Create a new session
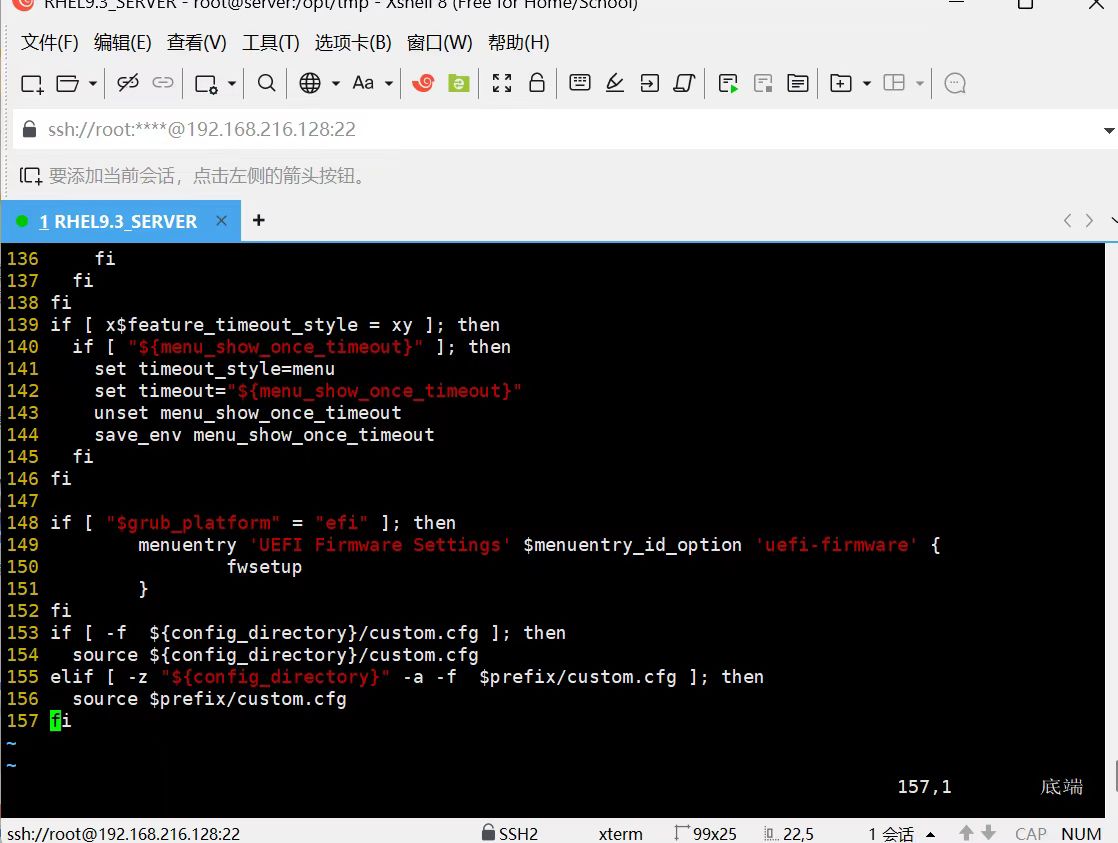The width and height of the screenshot is (1118, 843). pyautogui.click(x=30, y=83)
